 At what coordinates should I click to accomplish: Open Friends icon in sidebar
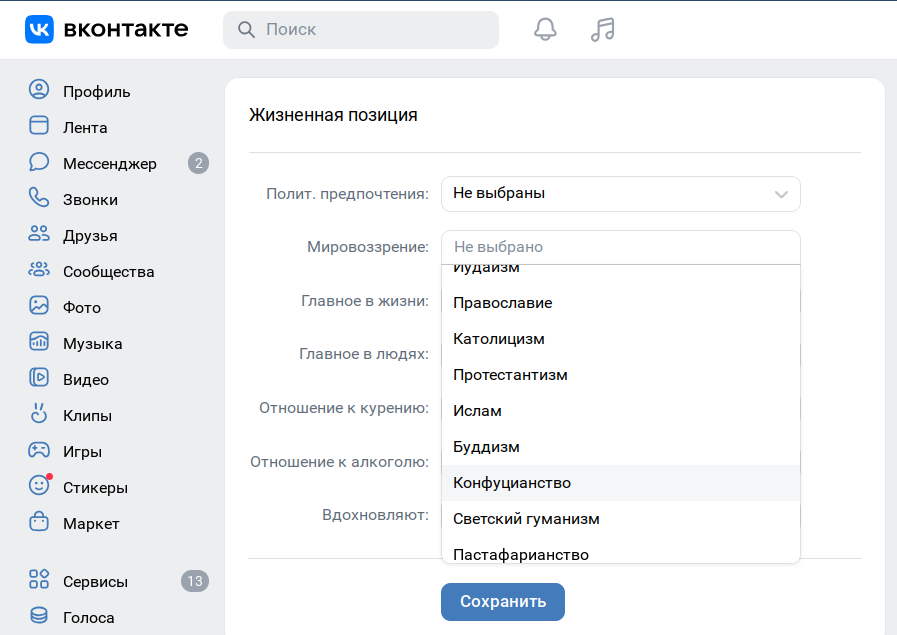click(39, 235)
